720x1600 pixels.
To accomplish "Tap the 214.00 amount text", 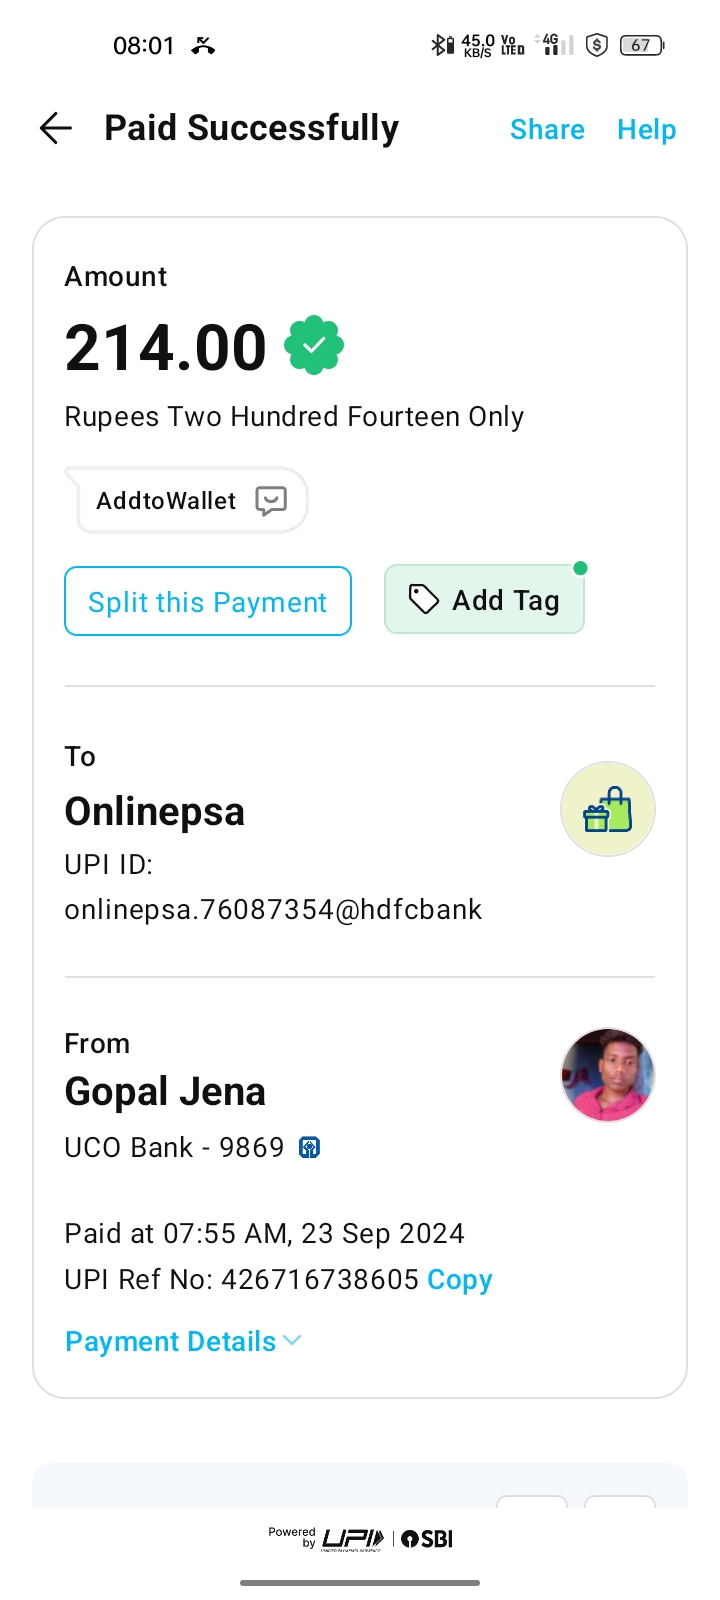I will point(166,348).
